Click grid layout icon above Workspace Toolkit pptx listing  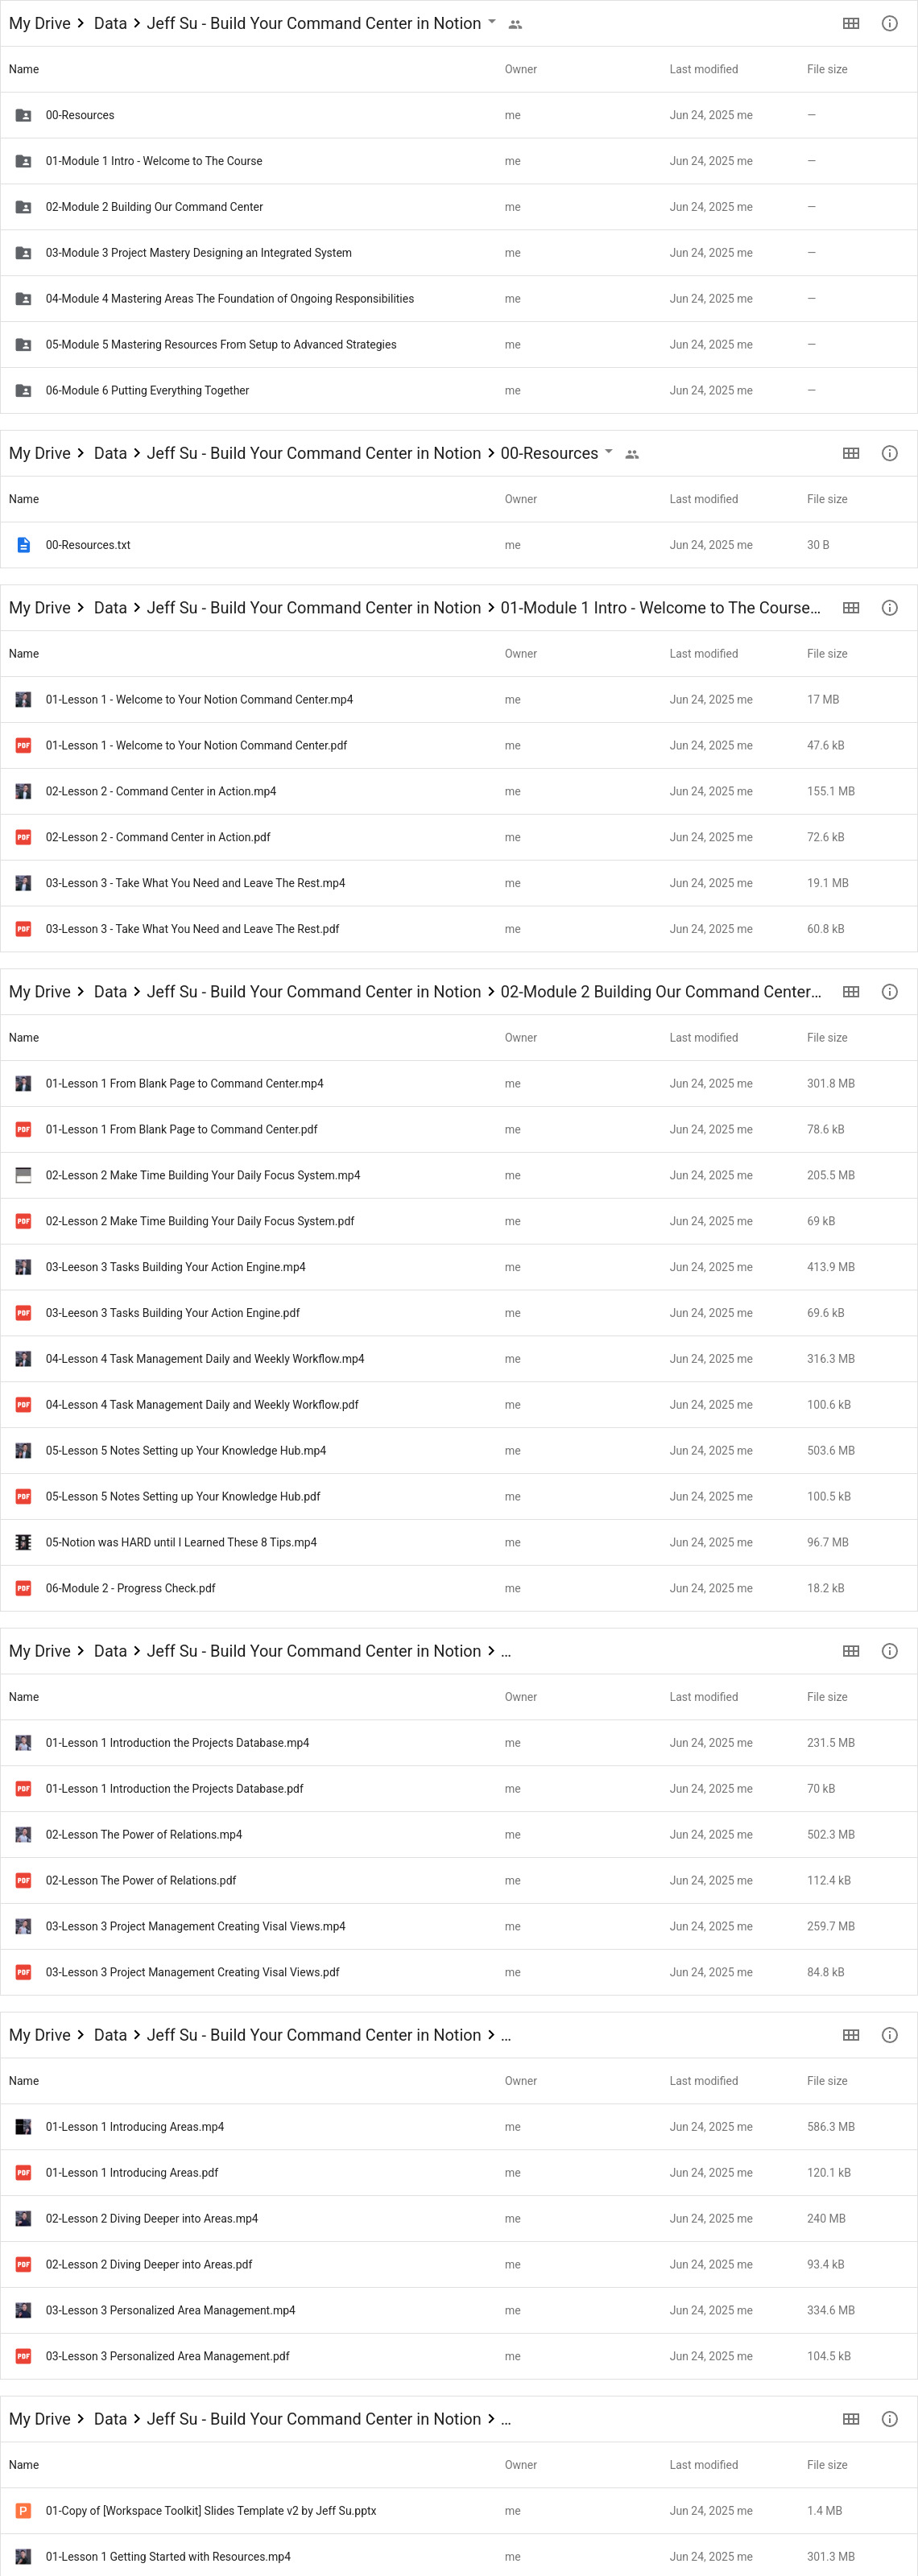pos(851,2419)
